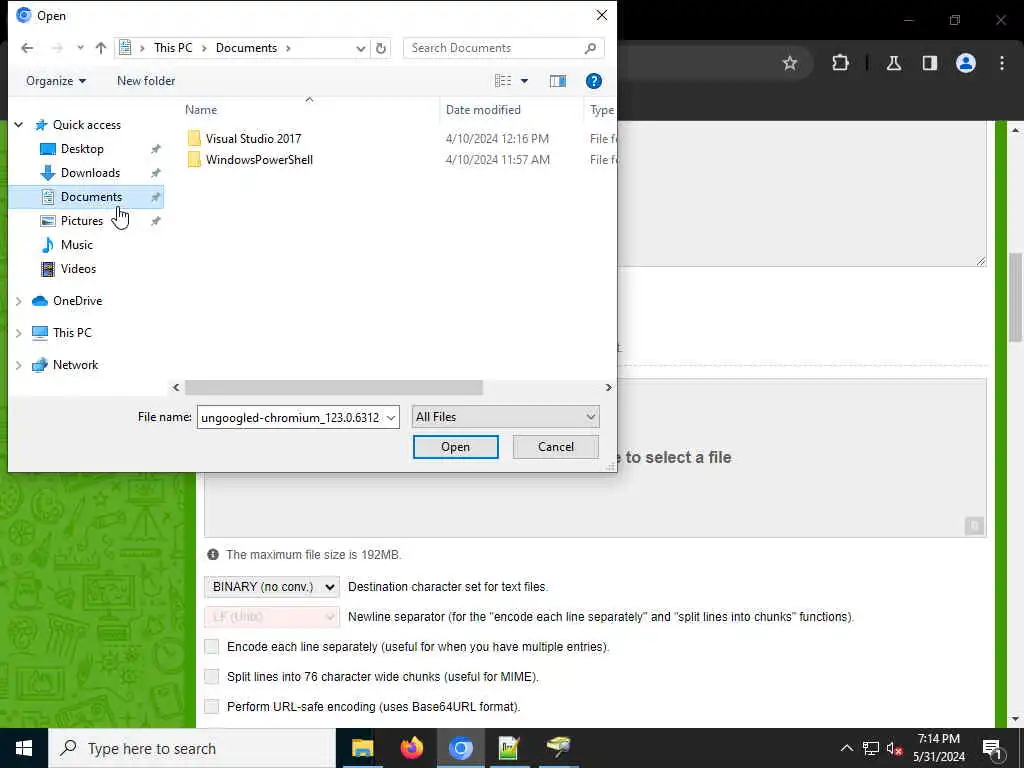Screen dimensions: 1024x768
Task: Open Firefox from taskbar
Action: [411, 748]
